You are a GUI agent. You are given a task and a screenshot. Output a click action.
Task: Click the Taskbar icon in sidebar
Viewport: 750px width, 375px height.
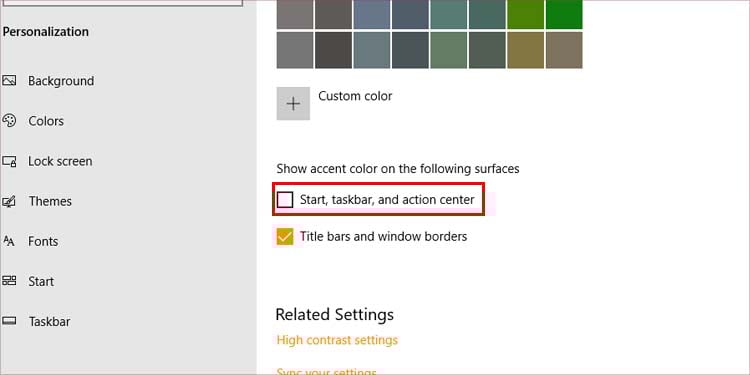point(9,321)
